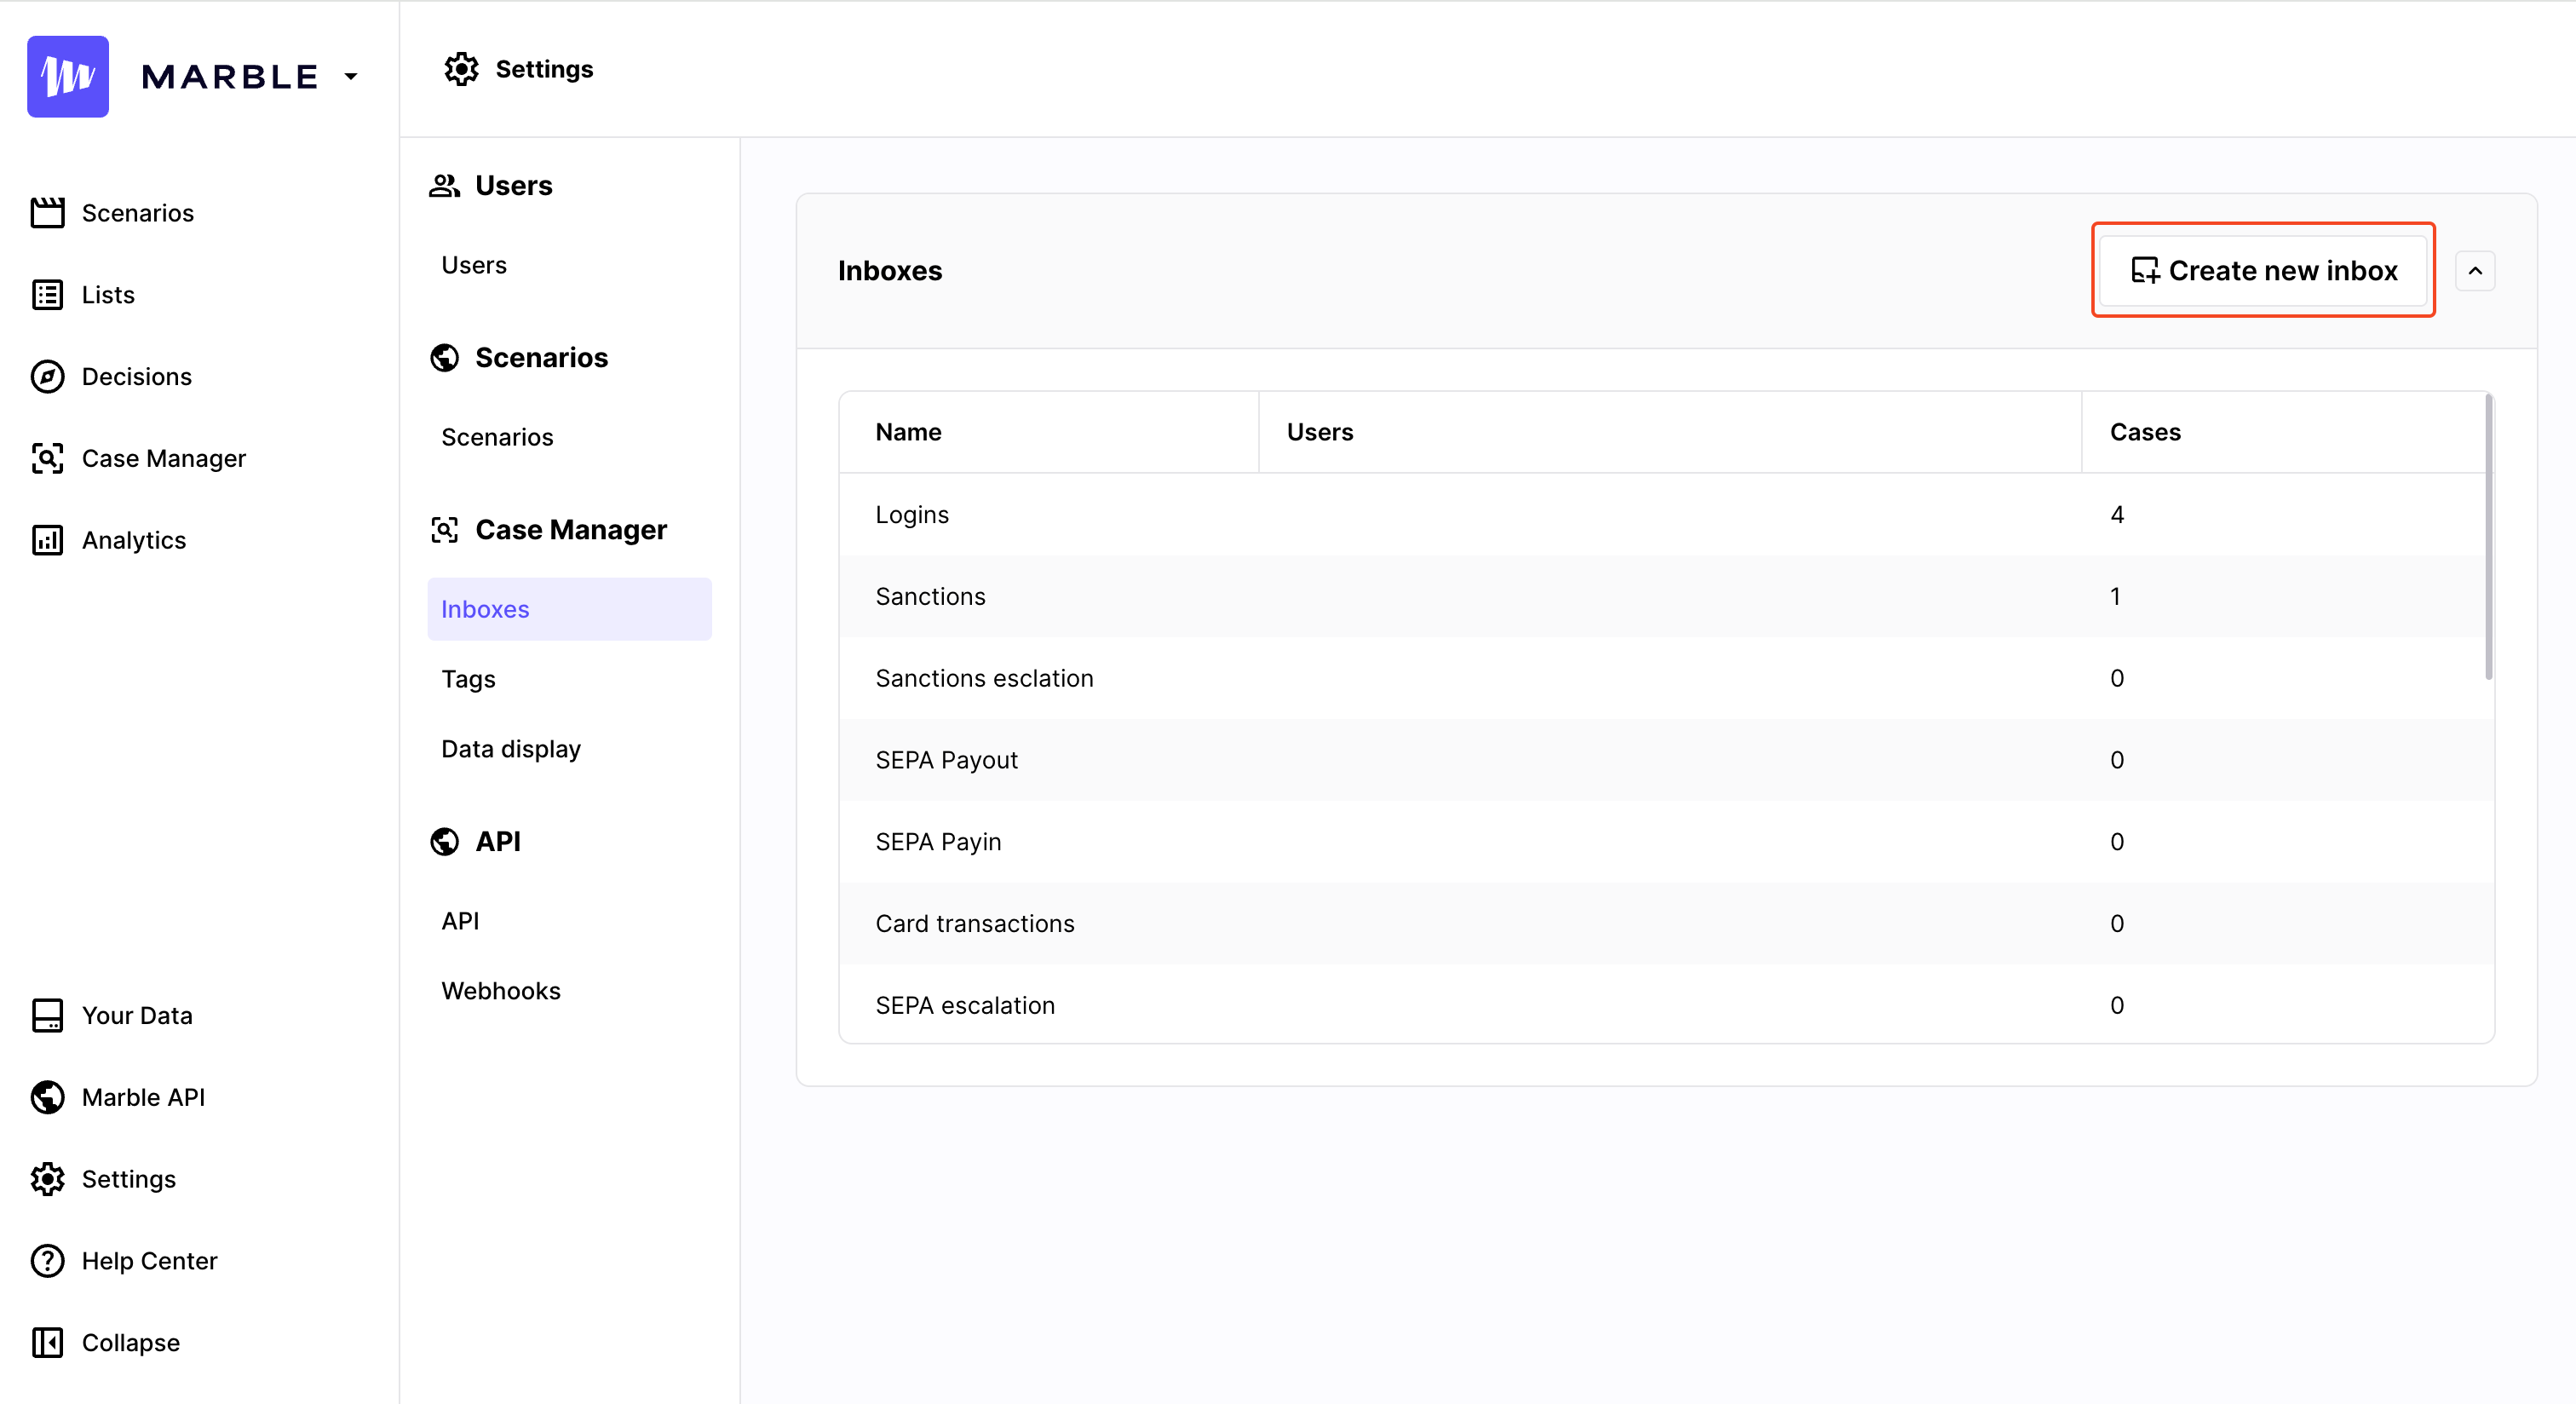Open Decisions using the compass icon

coord(47,376)
